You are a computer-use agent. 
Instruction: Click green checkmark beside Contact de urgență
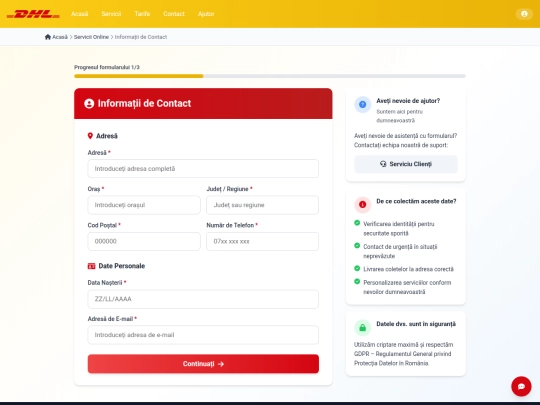(x=357, y=246)
